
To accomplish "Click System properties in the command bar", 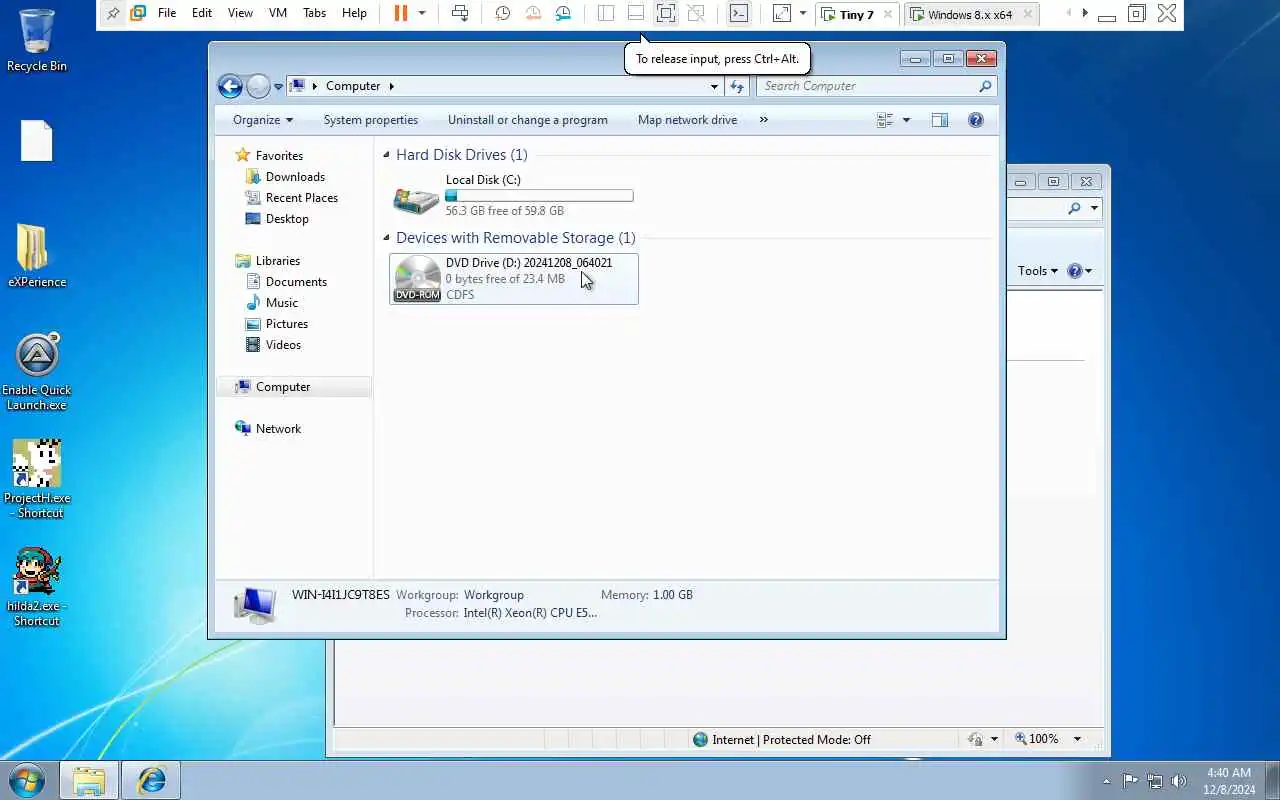I will click(x=371, y=120).
